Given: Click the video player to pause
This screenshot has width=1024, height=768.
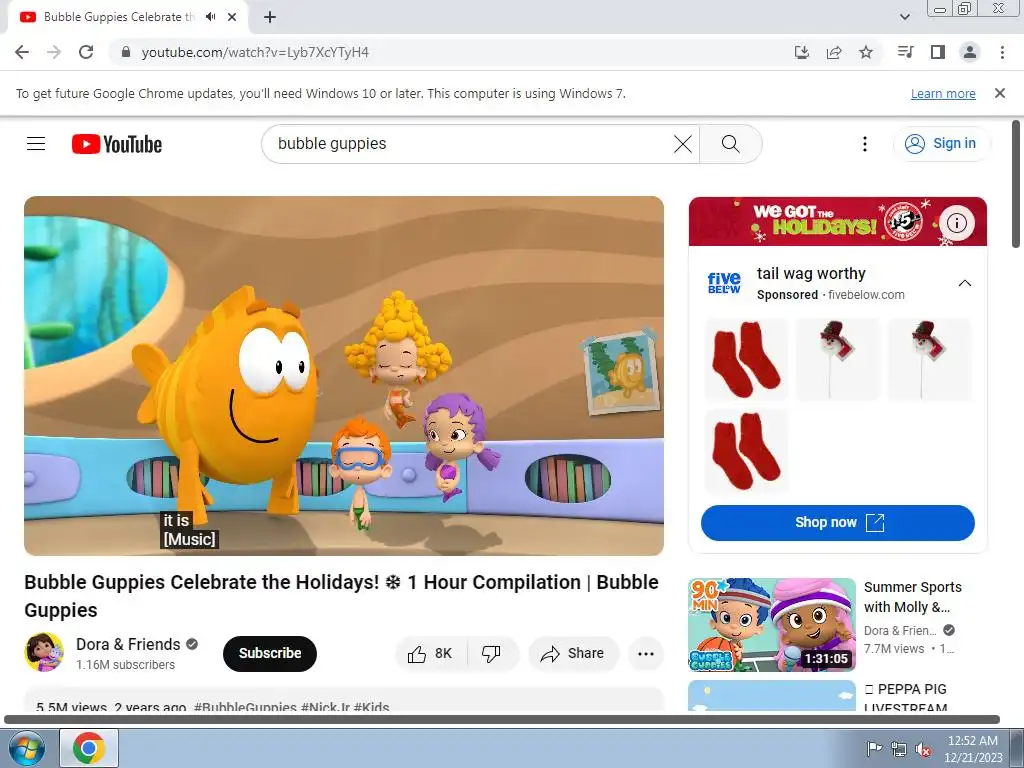Looking at the screenshot, I should click(344, 376).
